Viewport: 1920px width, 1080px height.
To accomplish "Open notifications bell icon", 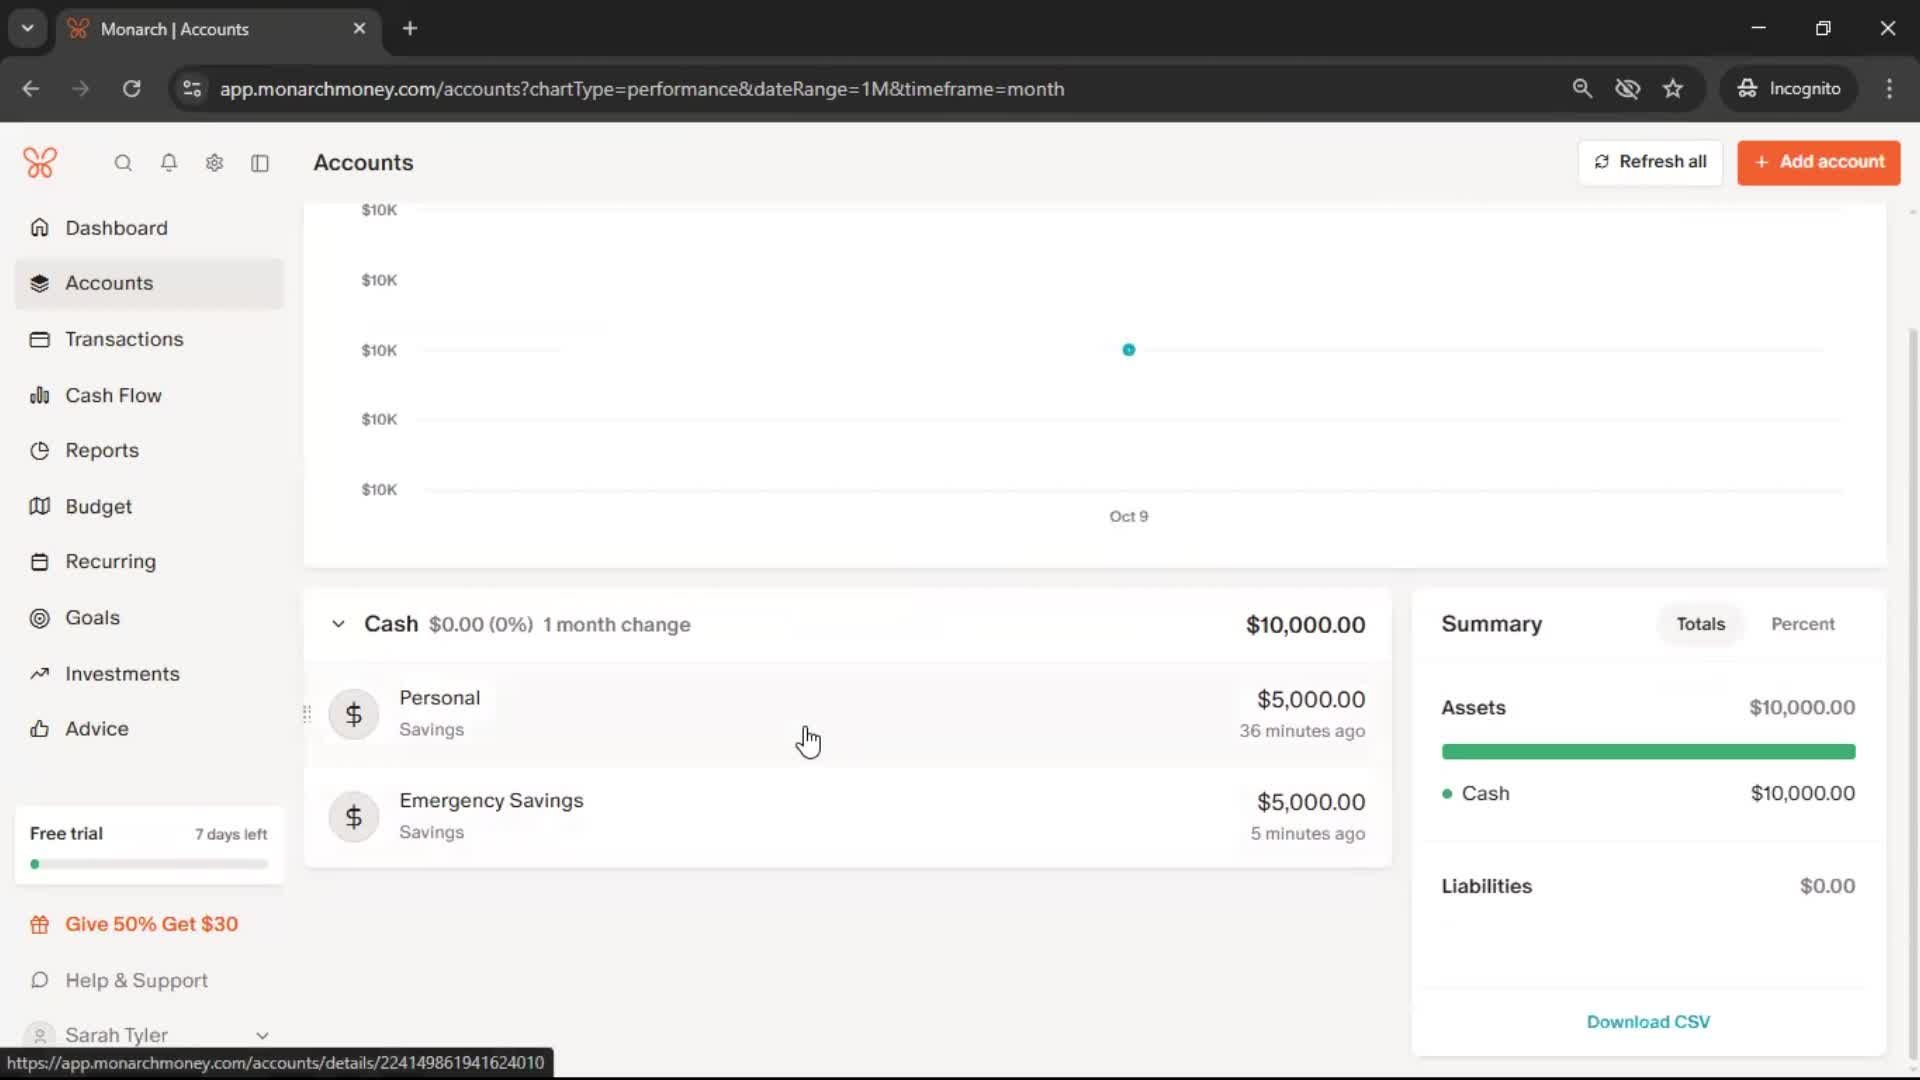I will click(x=169, y=163).
